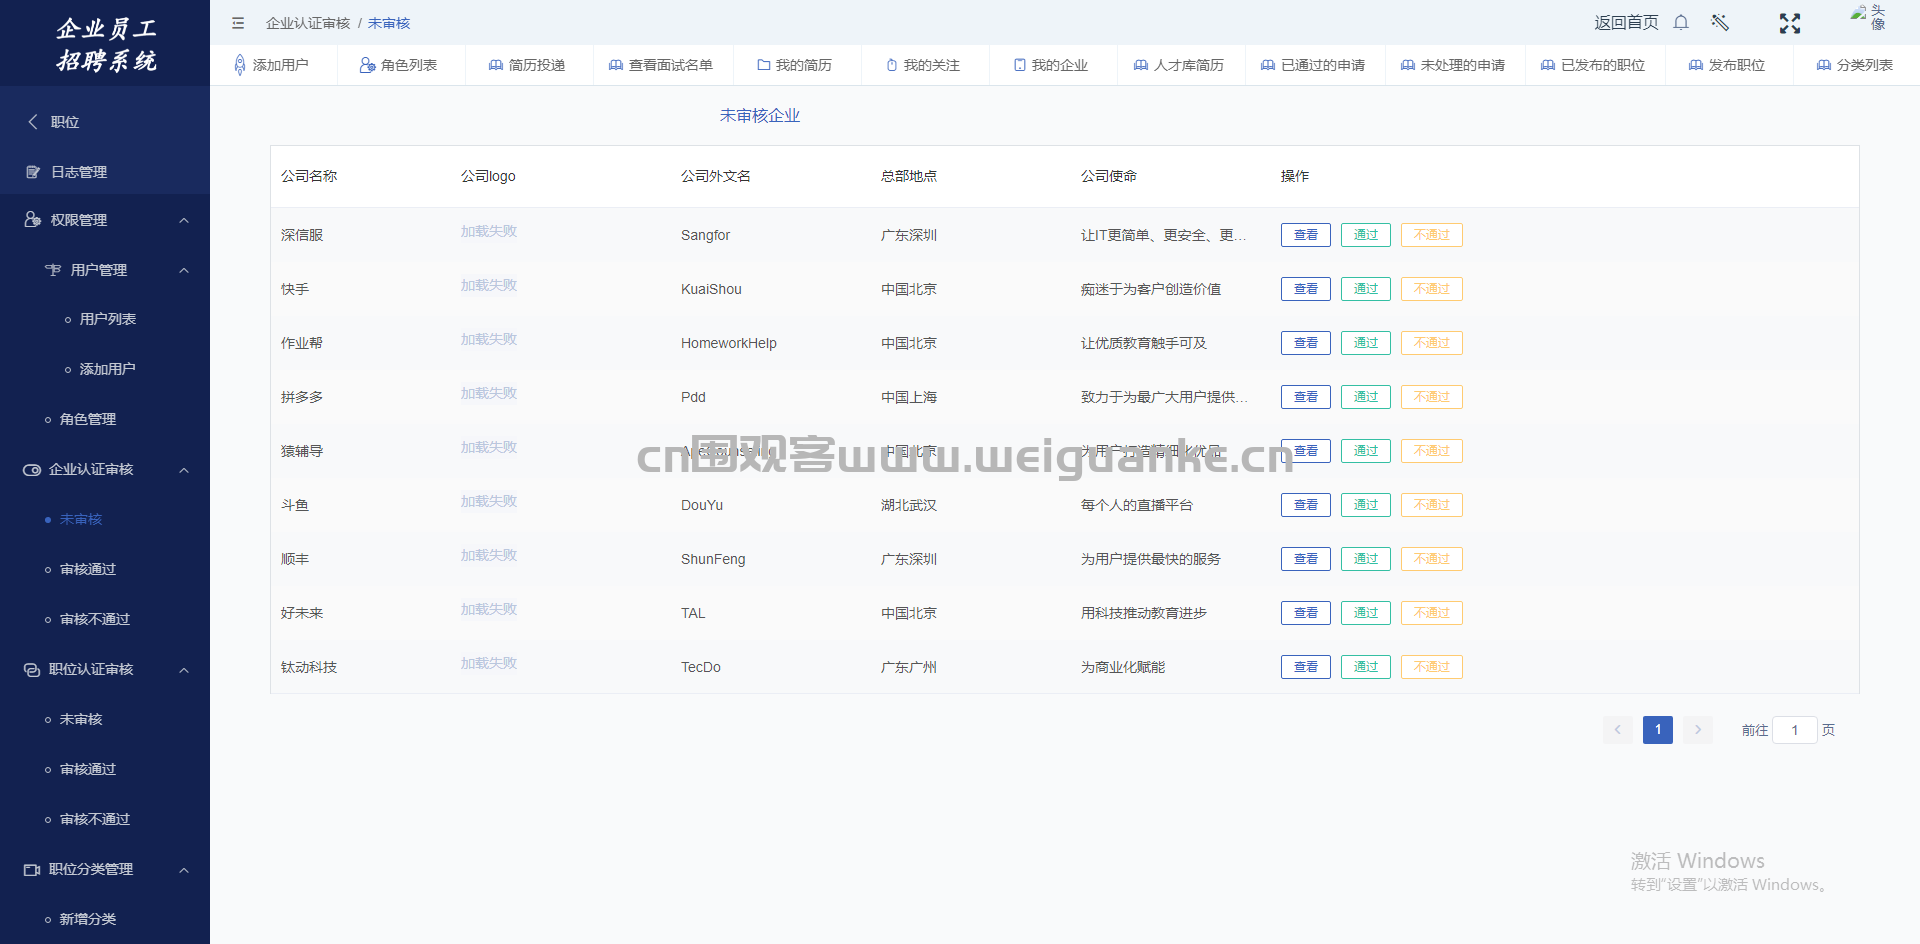Click the TecDo cell text
This screenshot has height=944, width=1920.
pos(701,667)
